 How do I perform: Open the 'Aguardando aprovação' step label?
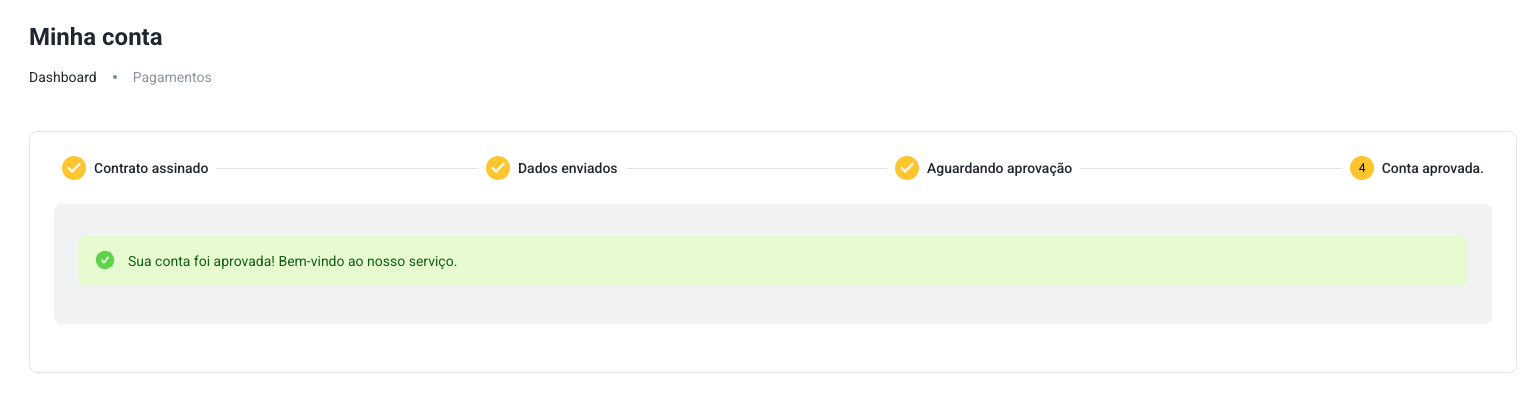(999, 168)
